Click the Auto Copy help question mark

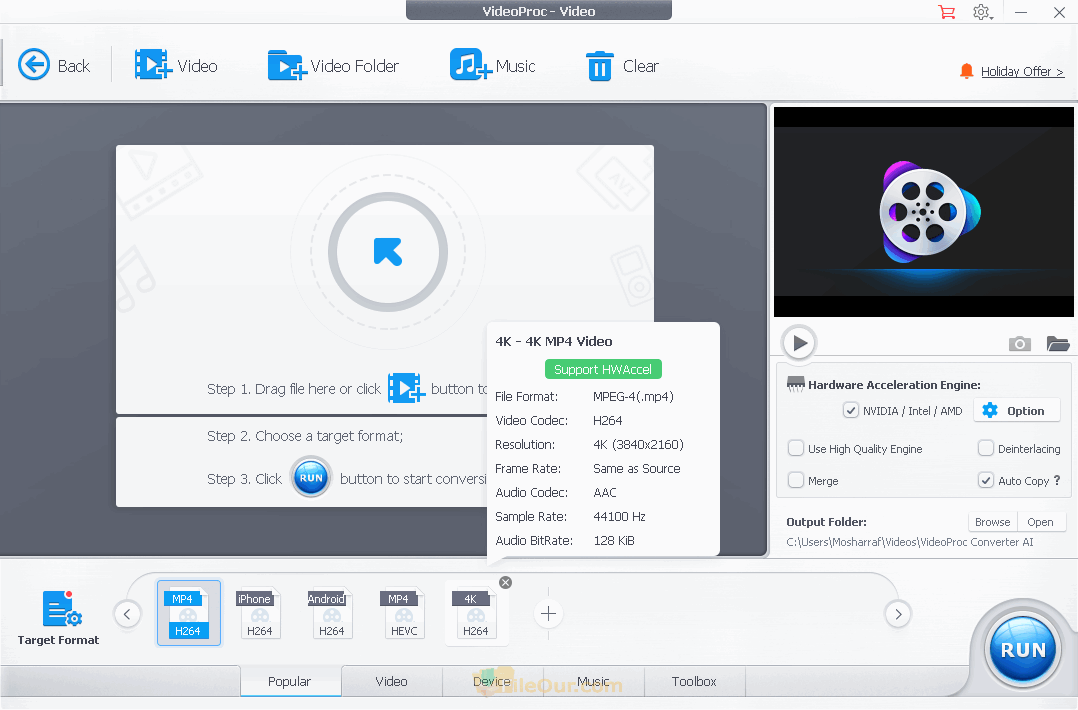(x=1057, y=480)
